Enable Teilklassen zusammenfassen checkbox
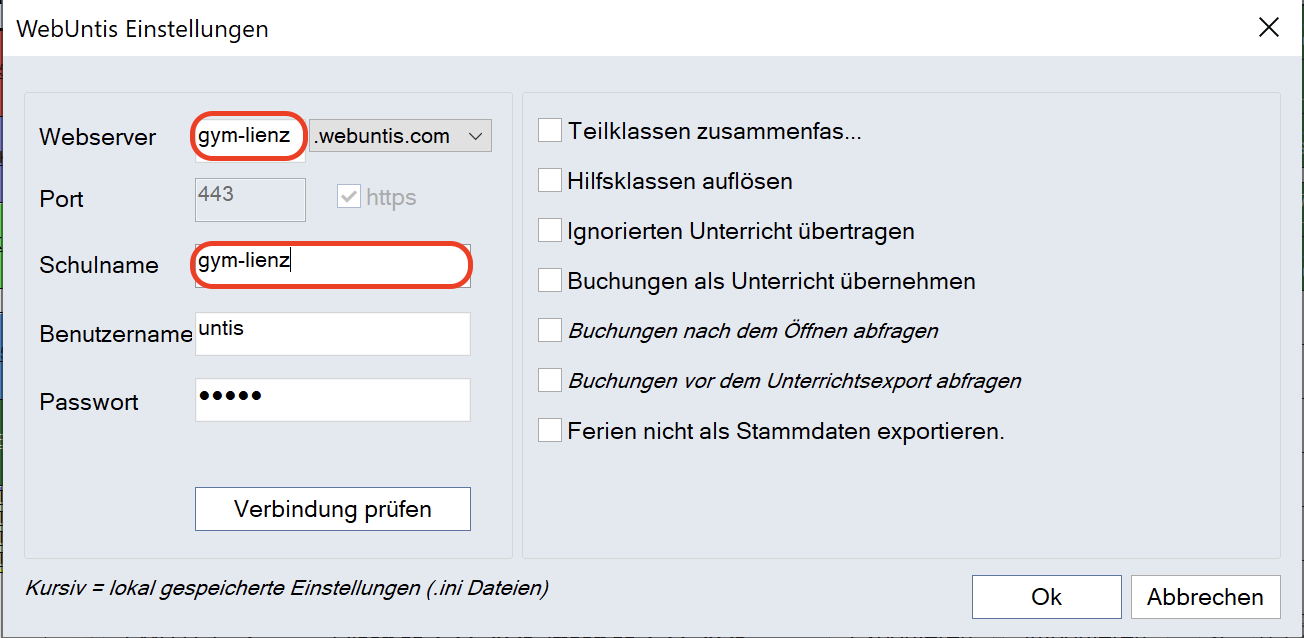 (550, 131)
